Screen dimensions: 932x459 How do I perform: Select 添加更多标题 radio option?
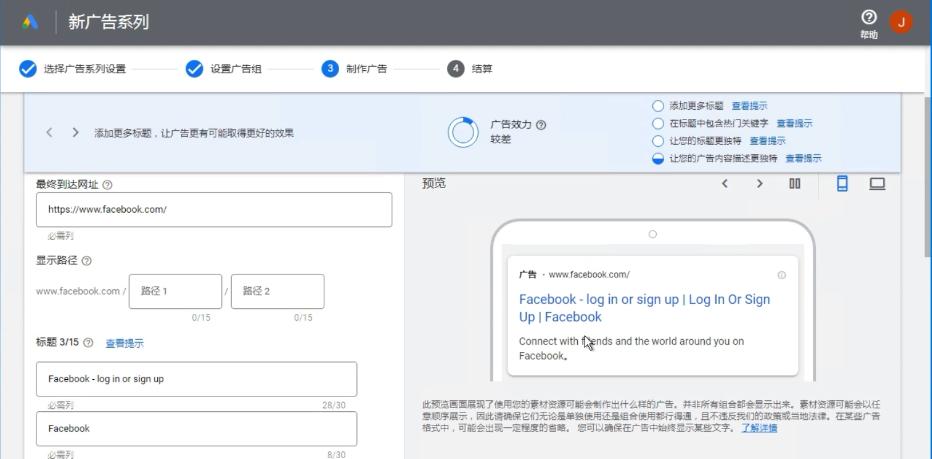pos(657,106)
